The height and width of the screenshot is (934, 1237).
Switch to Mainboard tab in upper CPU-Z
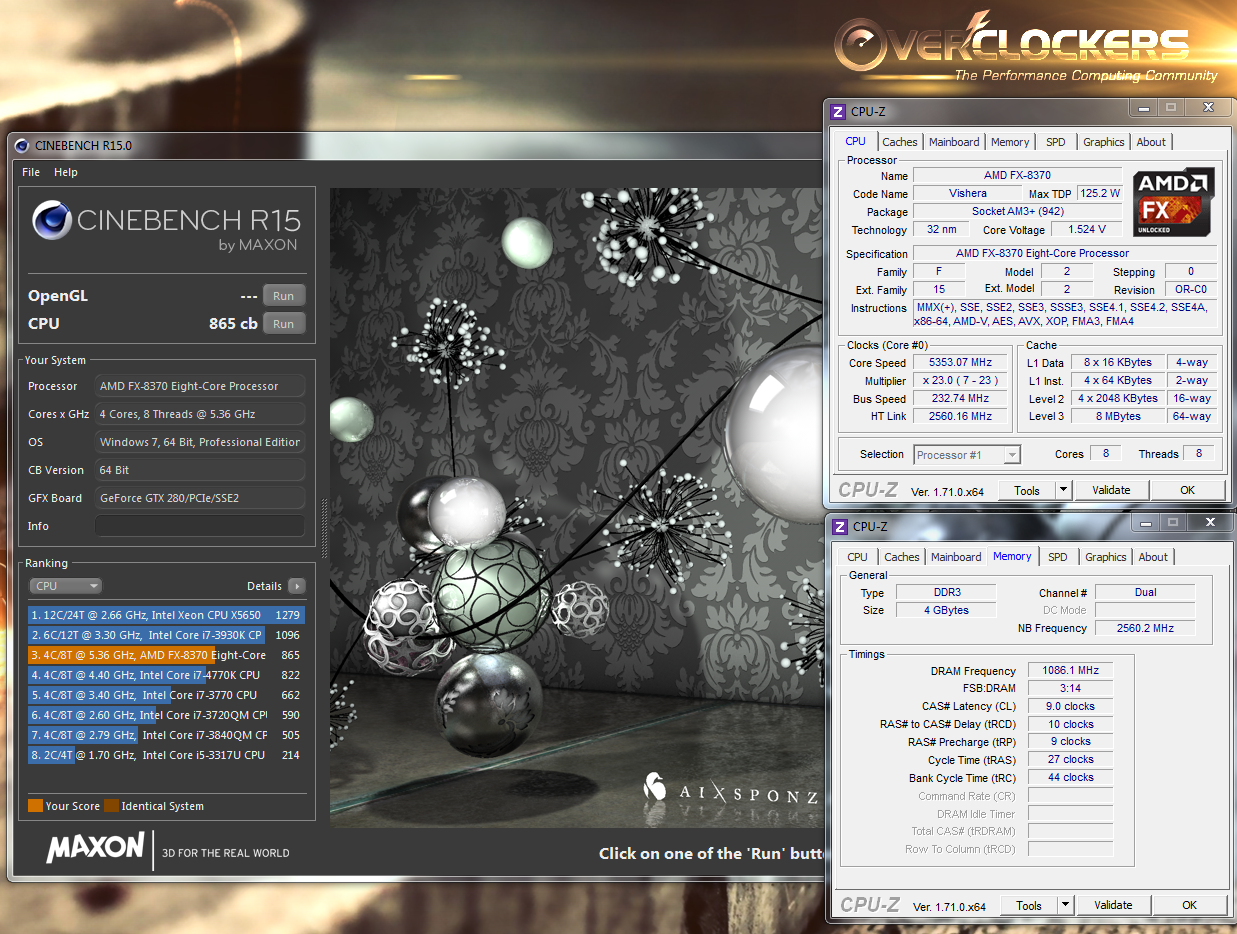pyautogui.click(x=954, y=142)
